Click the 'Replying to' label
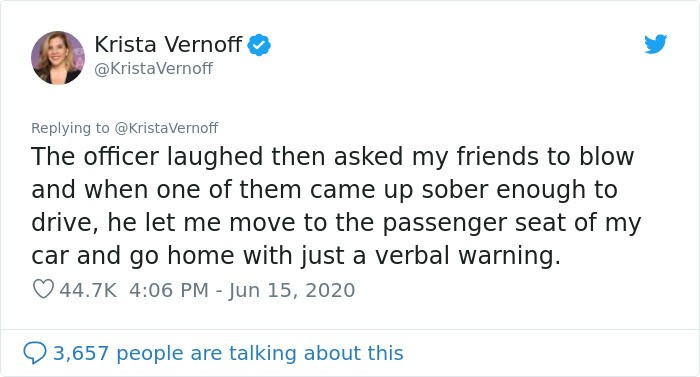 coord(70,128)
